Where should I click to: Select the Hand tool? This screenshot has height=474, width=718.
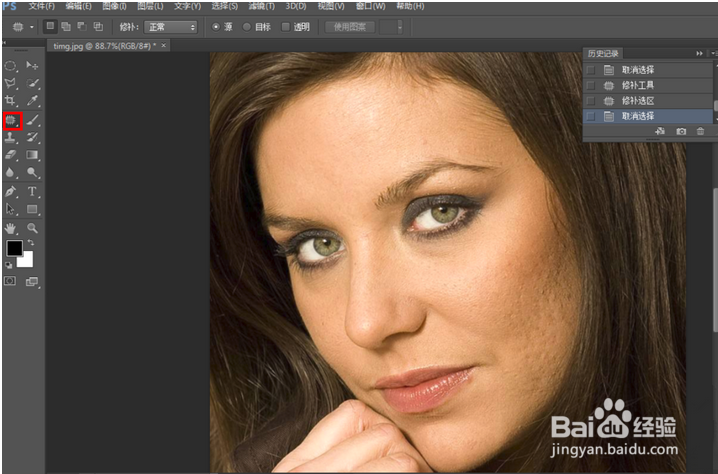pyautogui.click(x=11, y=228)
